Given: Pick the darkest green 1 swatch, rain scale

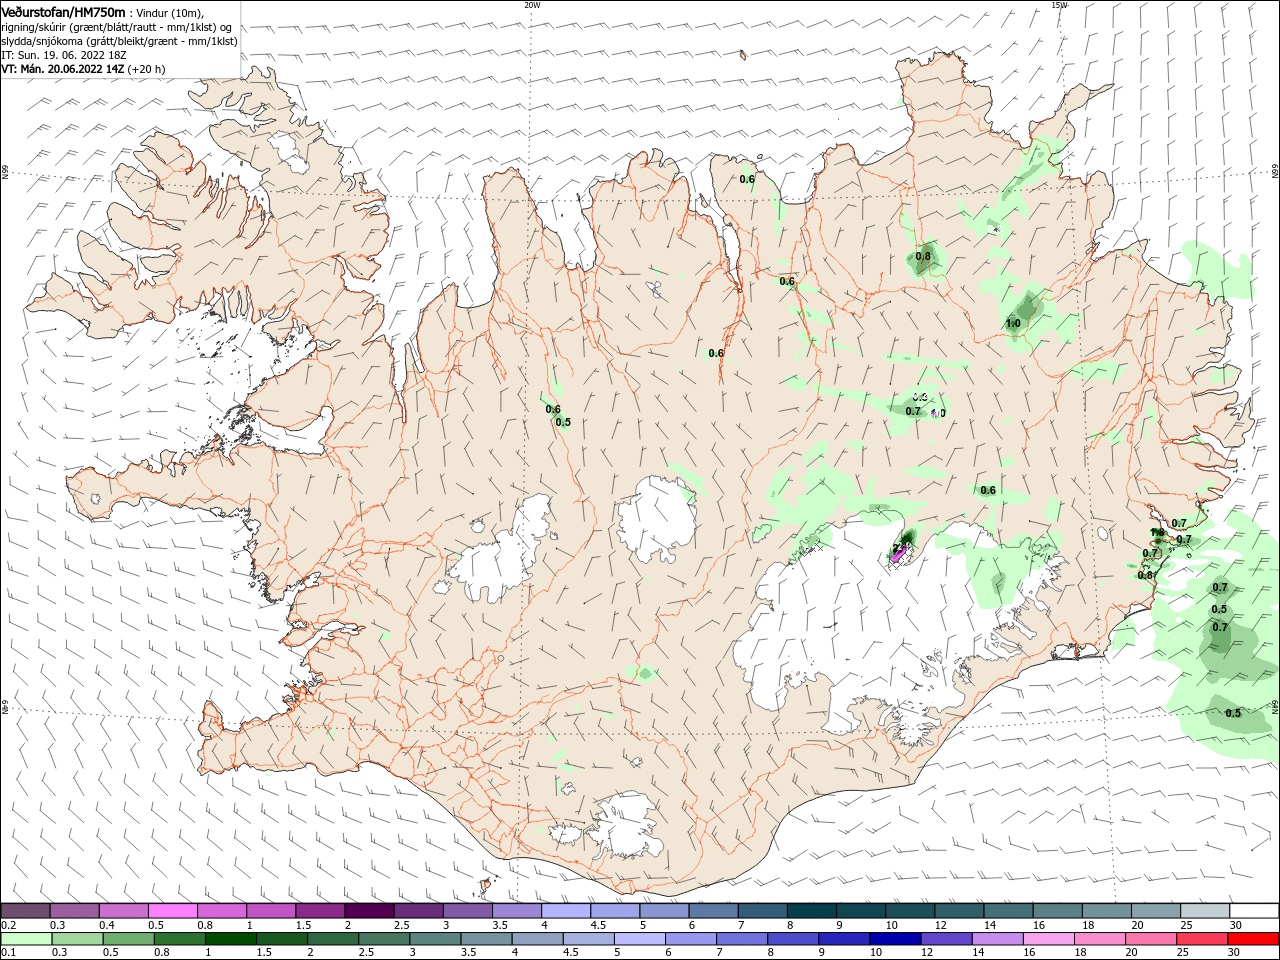Looking at the screenshot, I should point(231,939).
